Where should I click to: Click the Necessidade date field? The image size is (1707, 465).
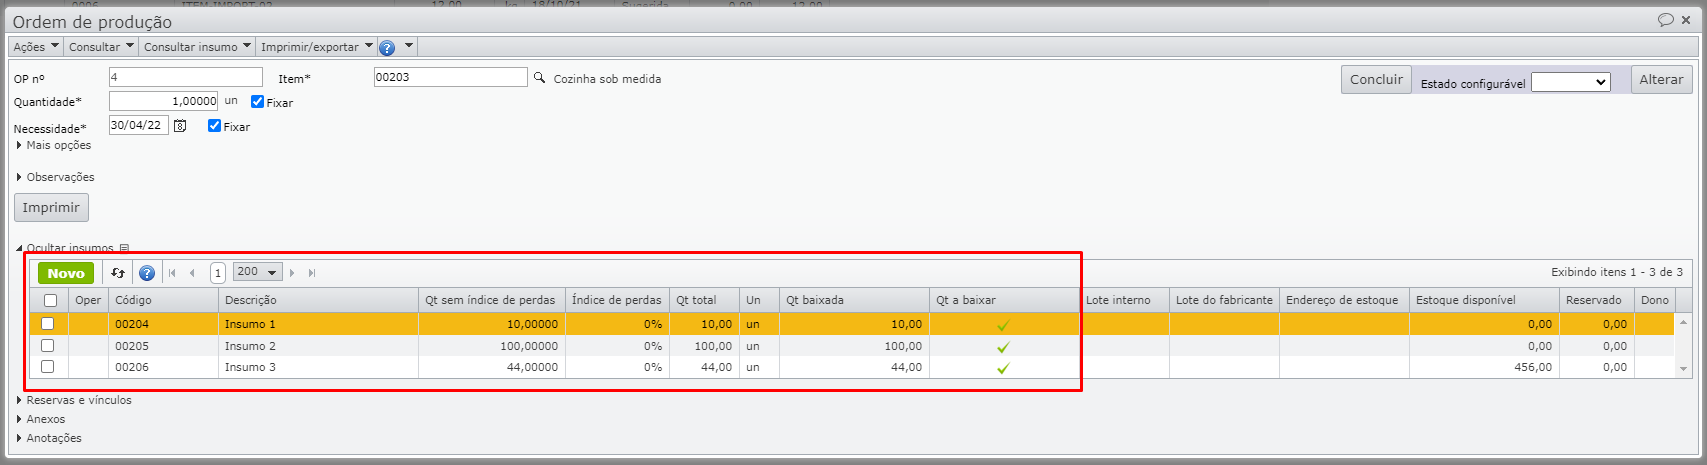tap(139, 126)
